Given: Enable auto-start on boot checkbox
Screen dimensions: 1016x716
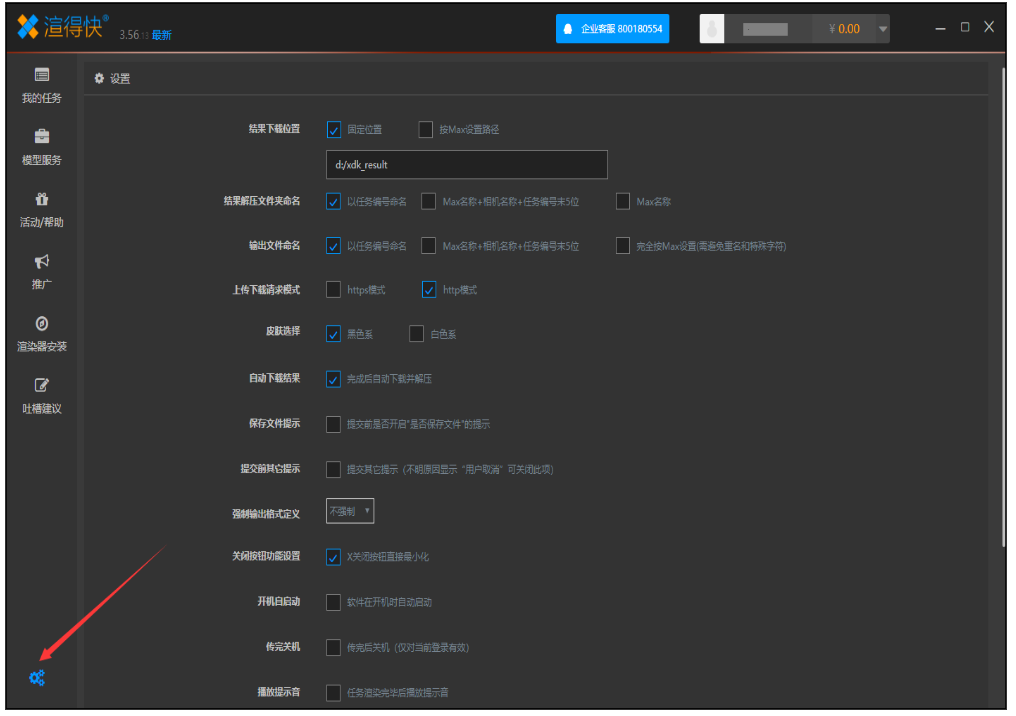Looking at the screenshot, I should pos(334,602).
